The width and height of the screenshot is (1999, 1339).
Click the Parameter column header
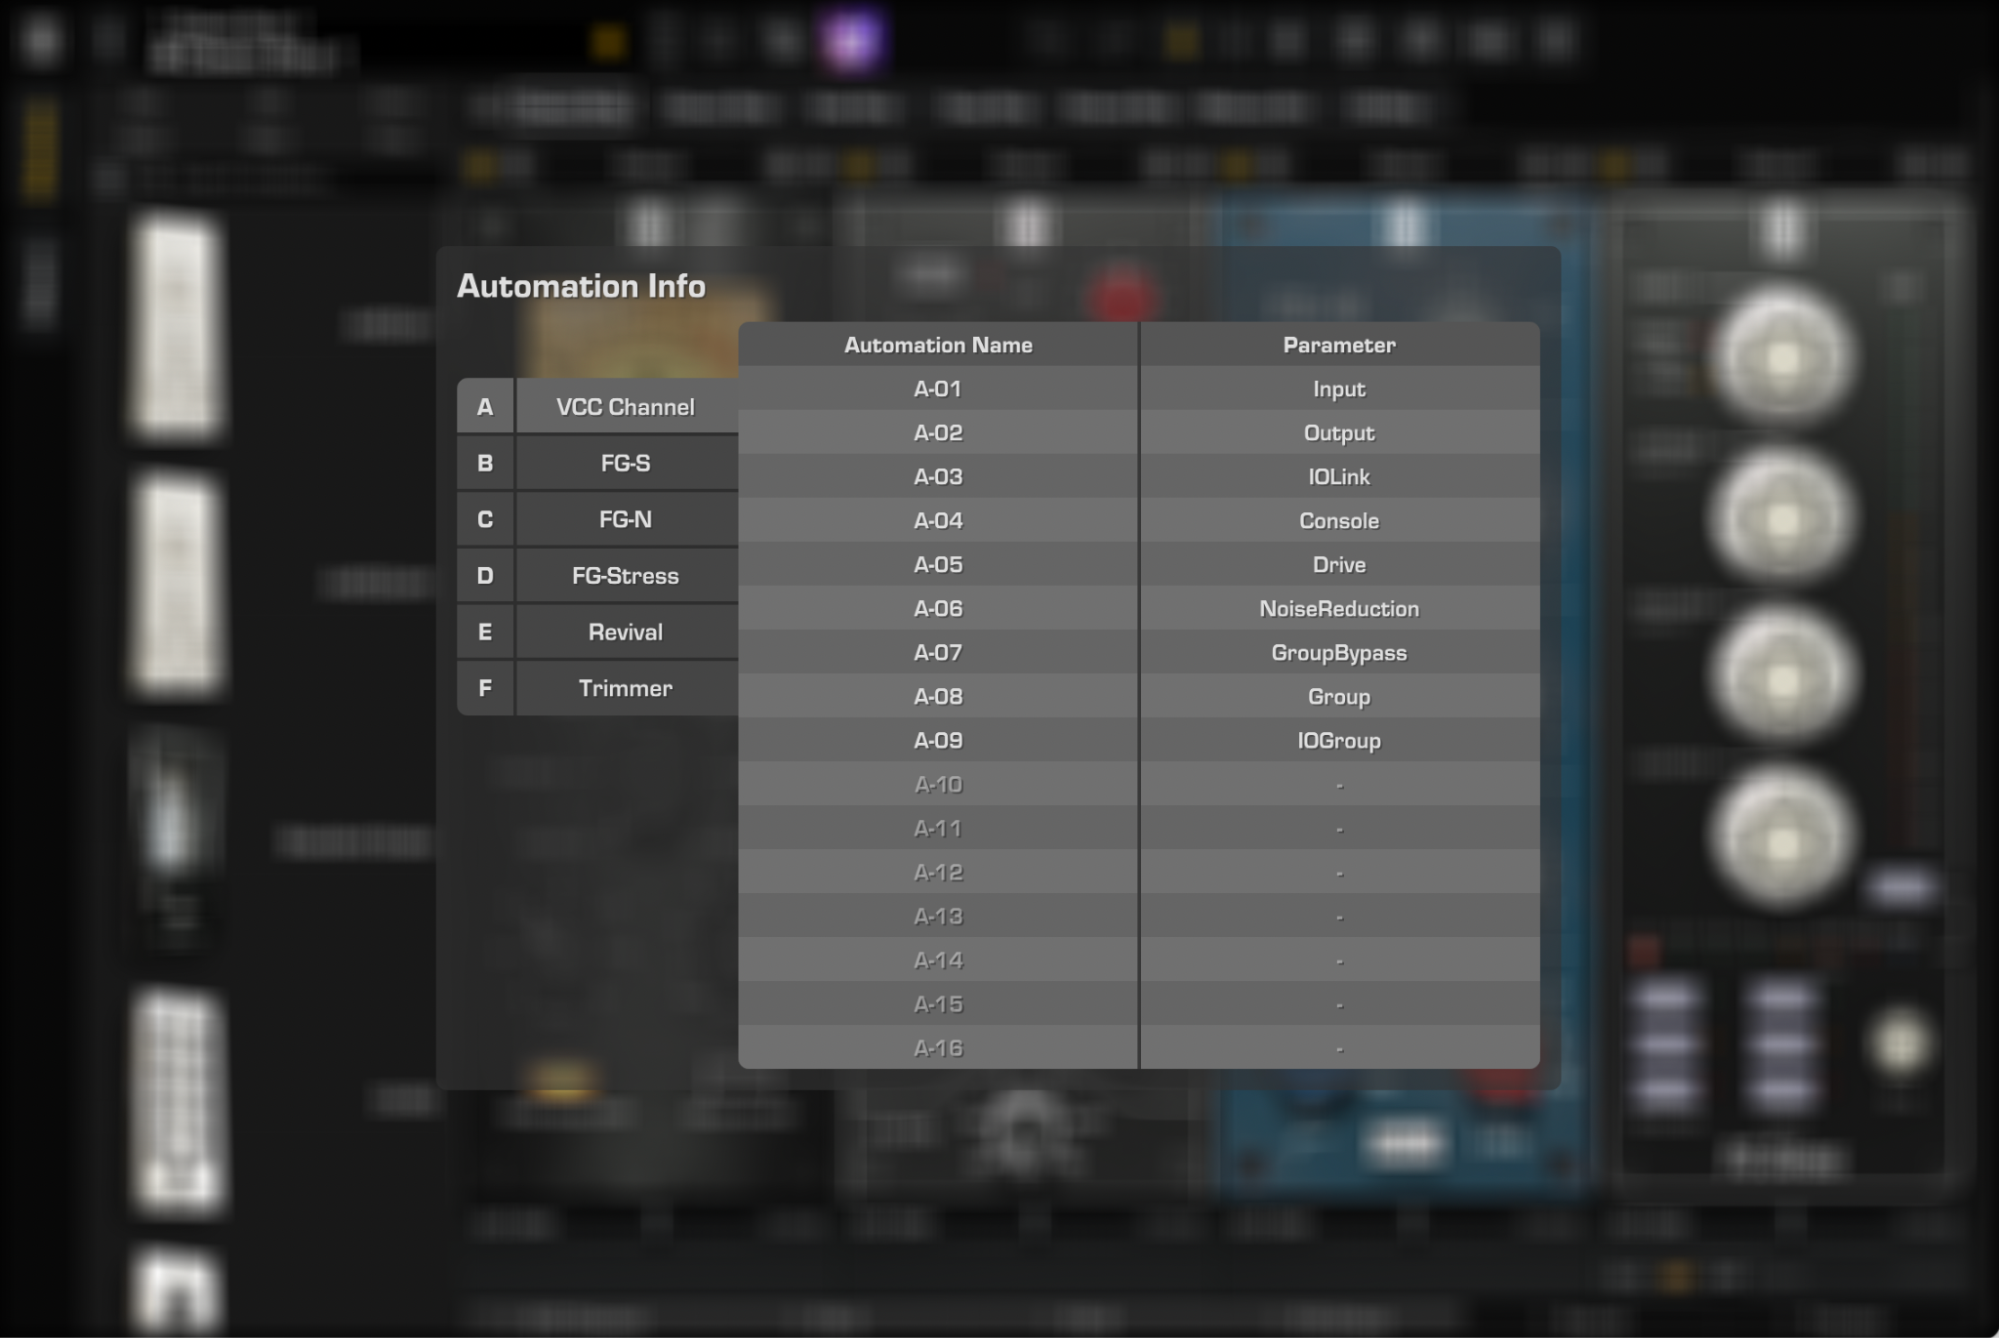click(x=1339, y=345)
